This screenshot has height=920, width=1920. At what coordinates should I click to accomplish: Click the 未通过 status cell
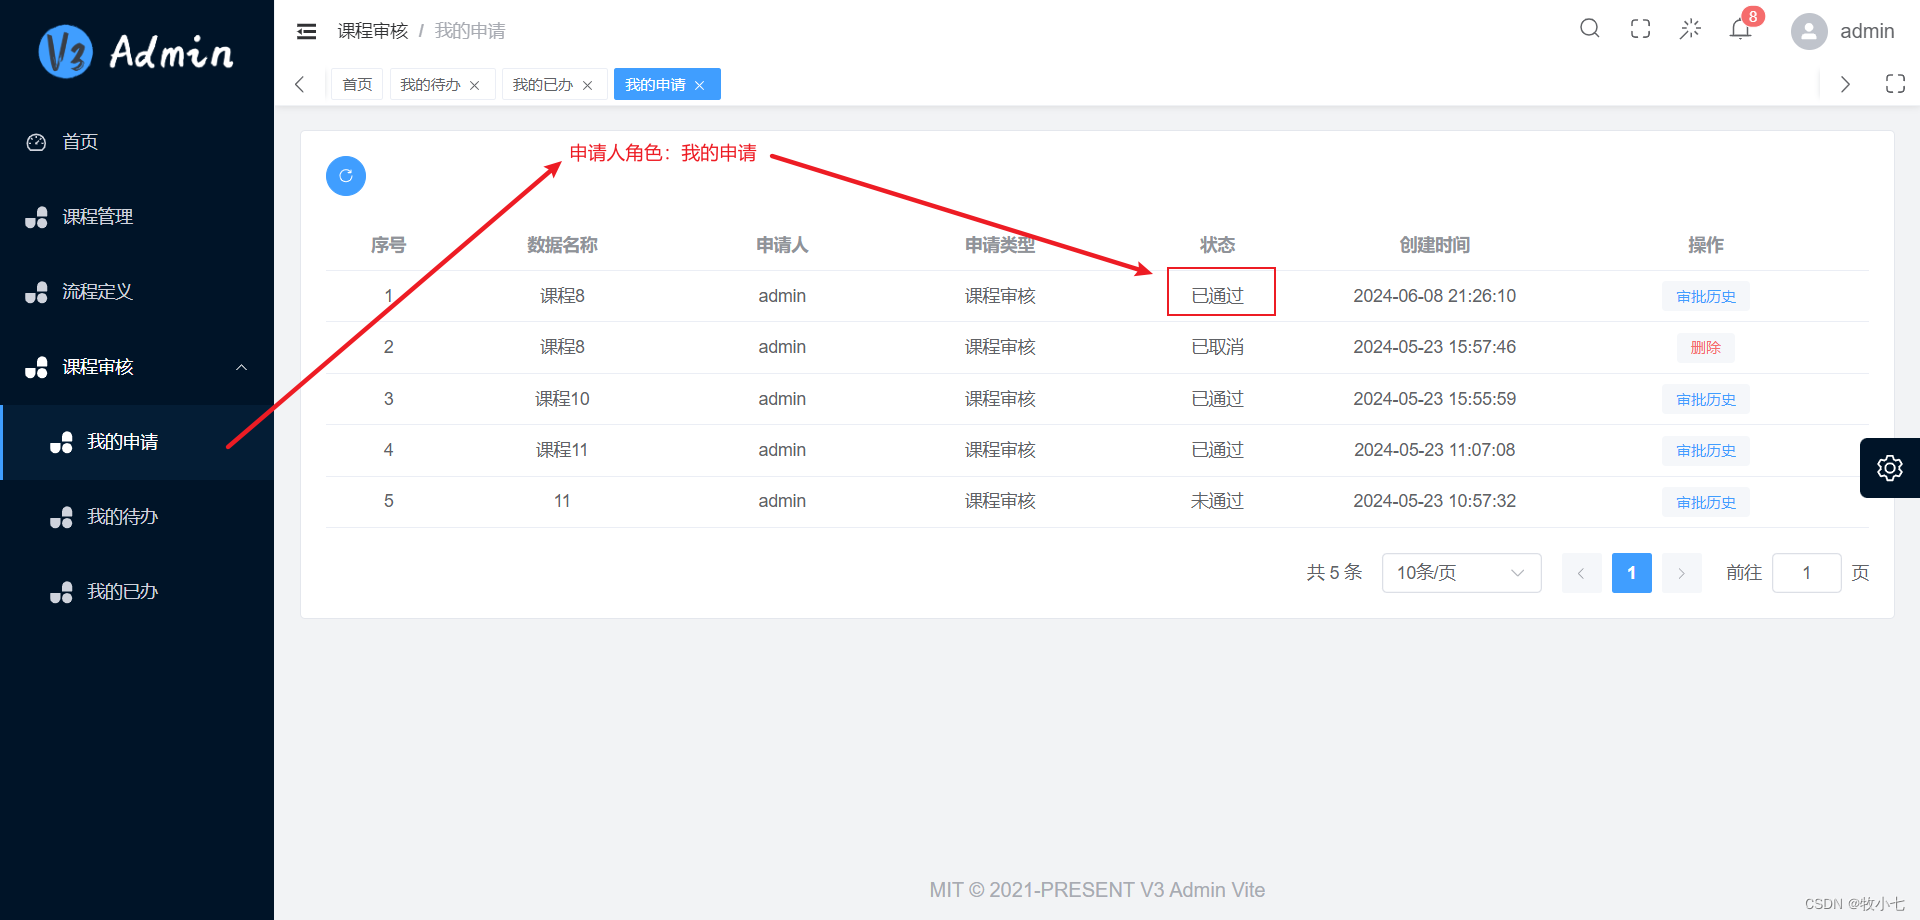point(1217,501)
